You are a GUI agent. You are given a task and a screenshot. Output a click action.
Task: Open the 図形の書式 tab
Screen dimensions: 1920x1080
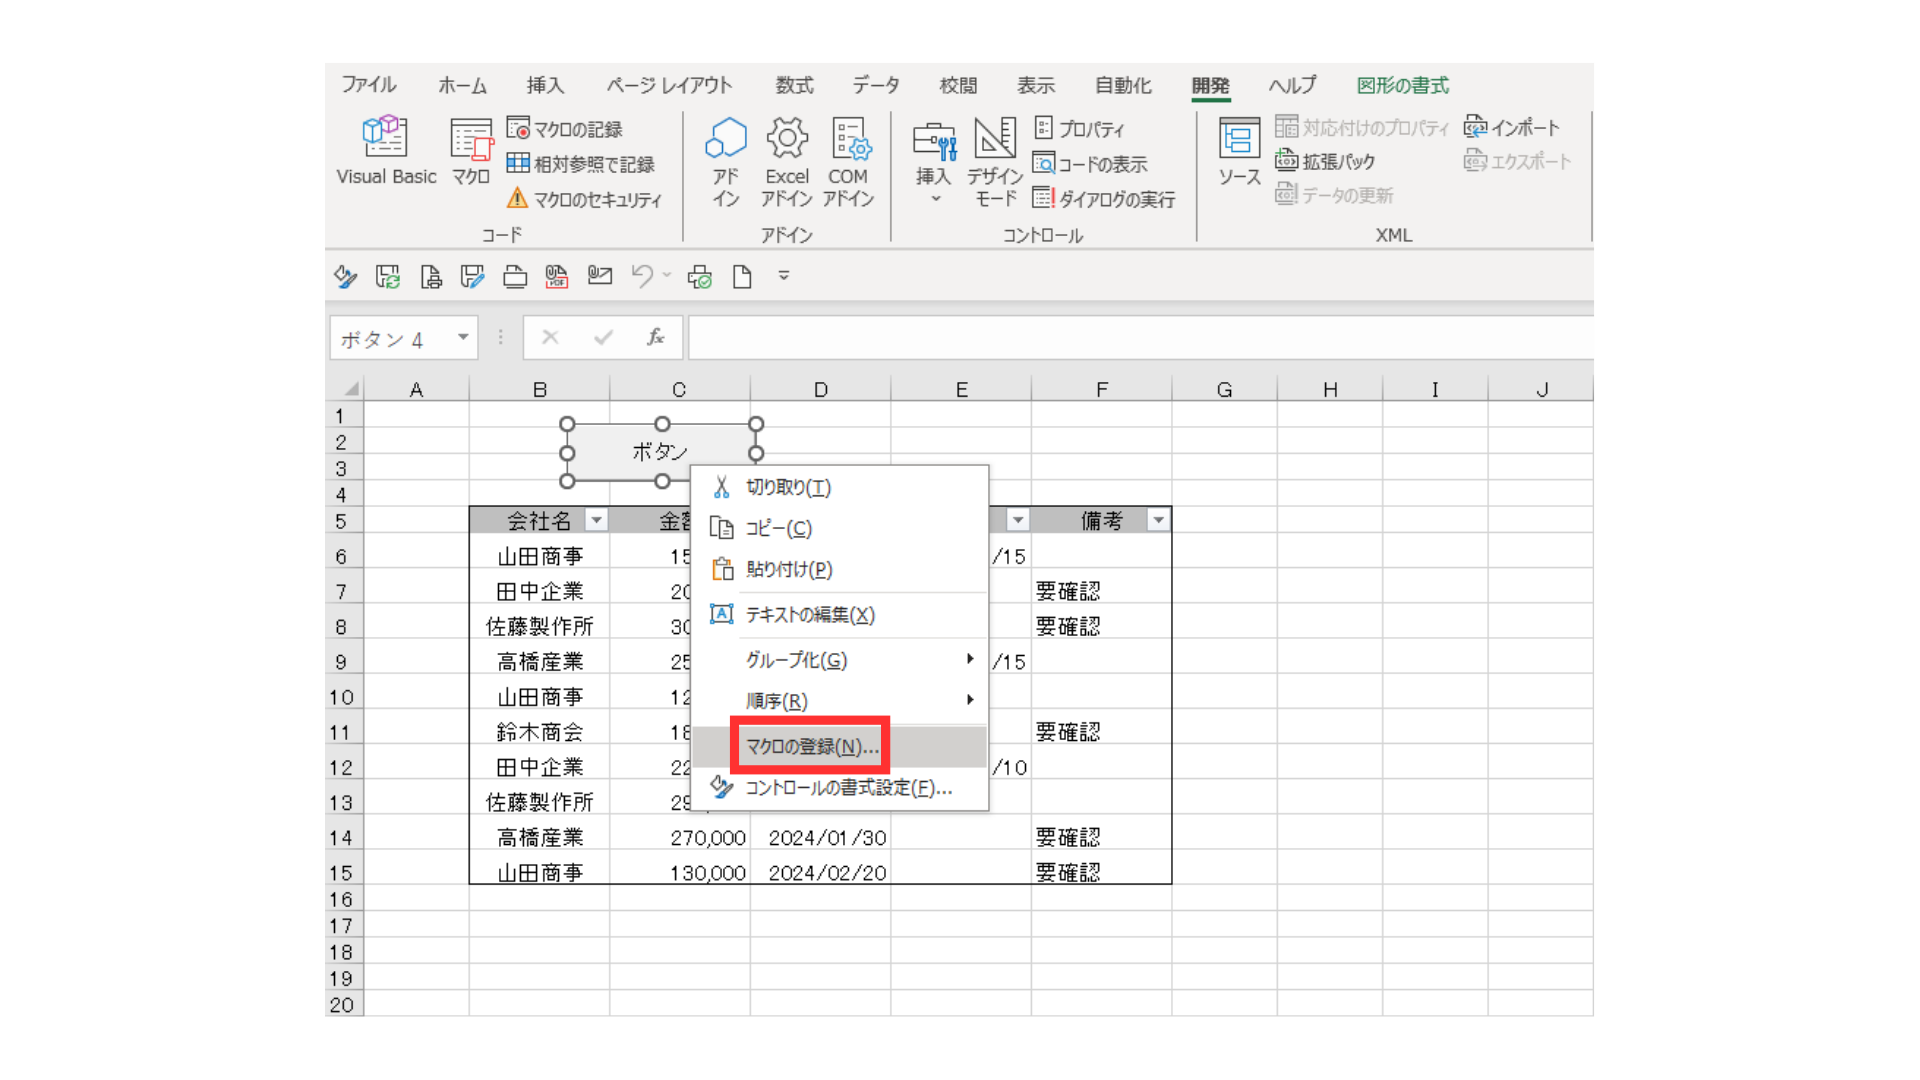1402,85
